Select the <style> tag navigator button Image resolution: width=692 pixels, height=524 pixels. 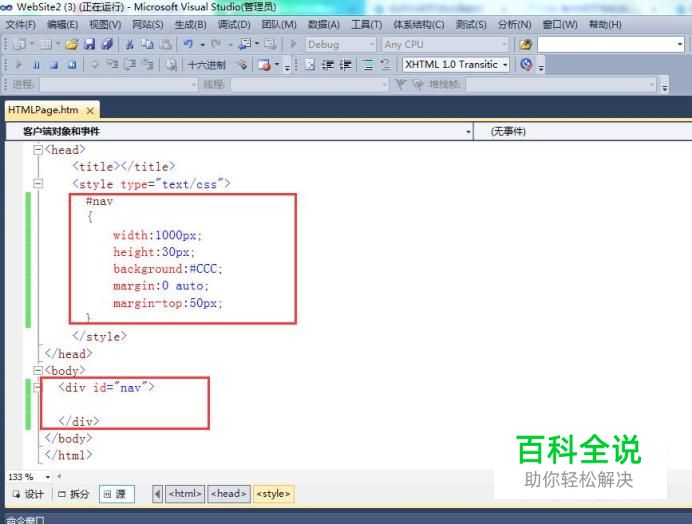coord(273,494)
